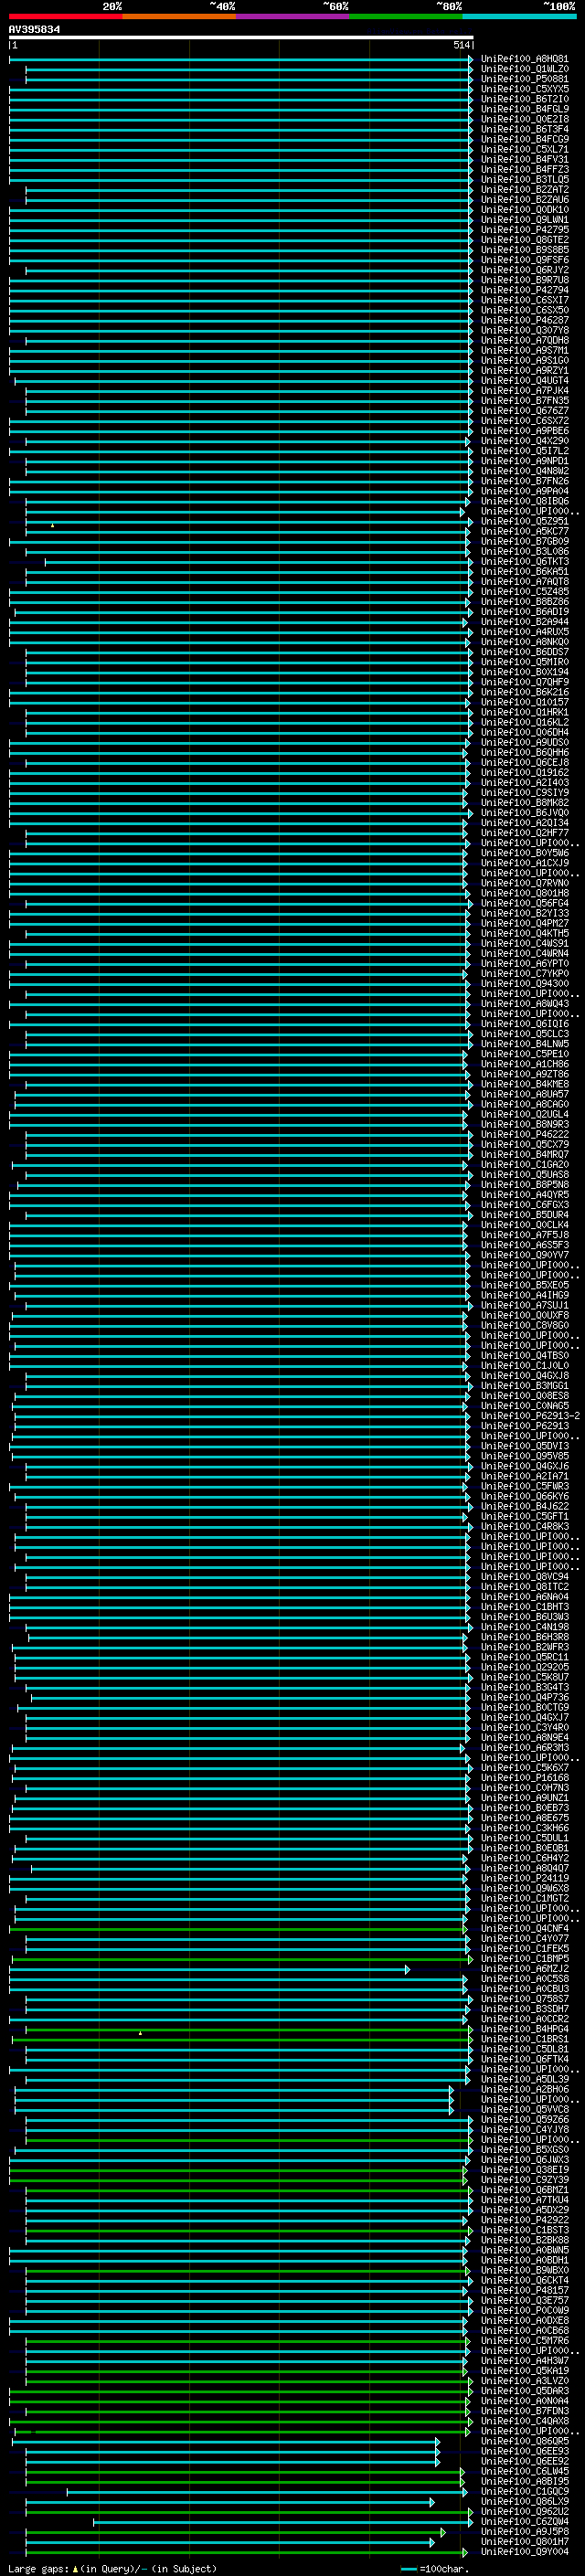Screen dimensions: 585x2576
Task: Click the red 20% identity legend segment
Action: click(x=66, y=16)
